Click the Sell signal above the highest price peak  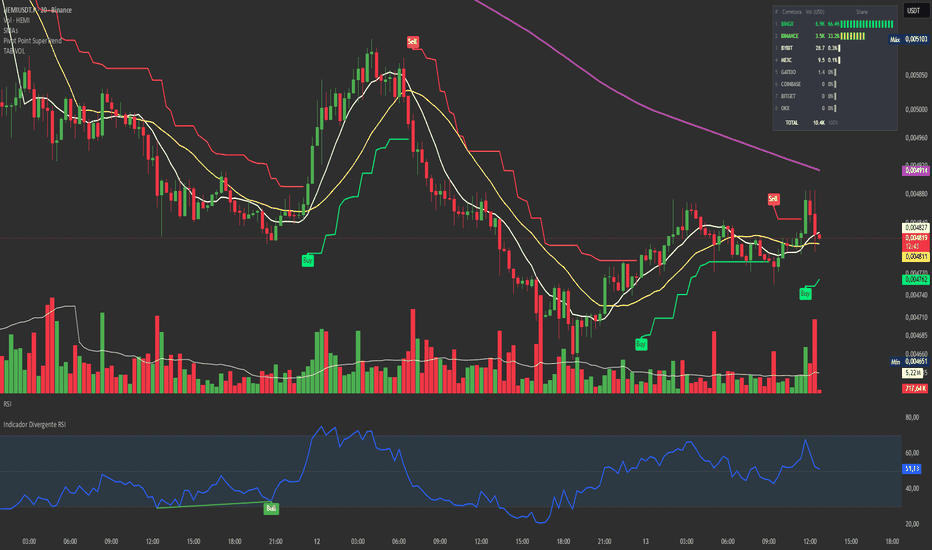(413, 42)
